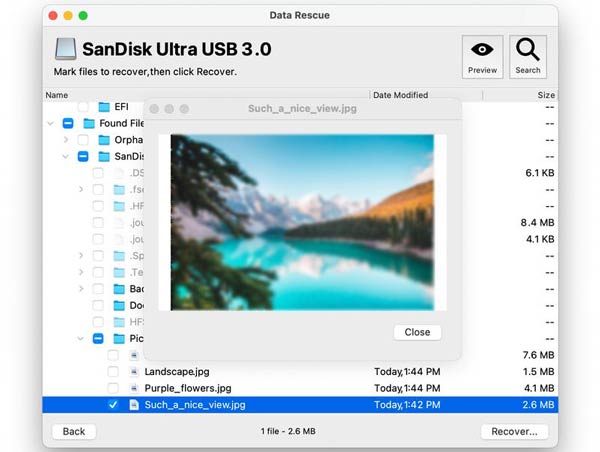This screenshot has height=452, width=600.
Task: Click the 4.1 KB size value
Action: point(540,239)
